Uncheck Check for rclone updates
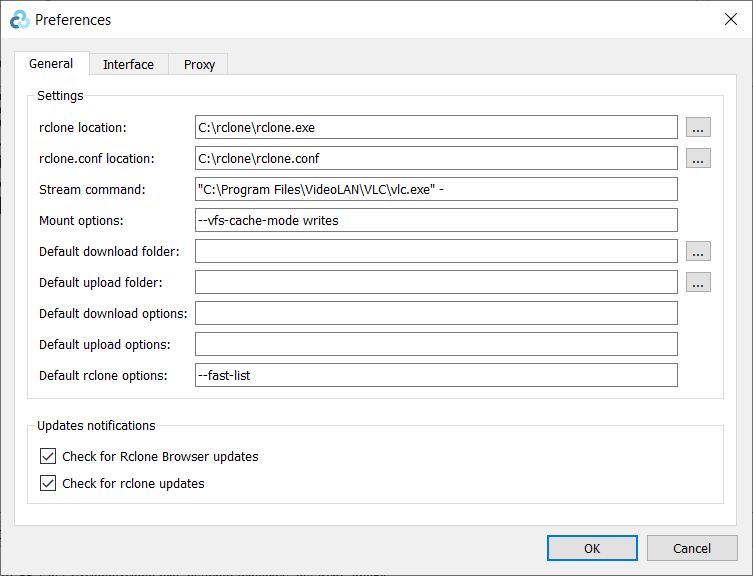The height and width of the screenshot is (576, 753). coord(48,483)
